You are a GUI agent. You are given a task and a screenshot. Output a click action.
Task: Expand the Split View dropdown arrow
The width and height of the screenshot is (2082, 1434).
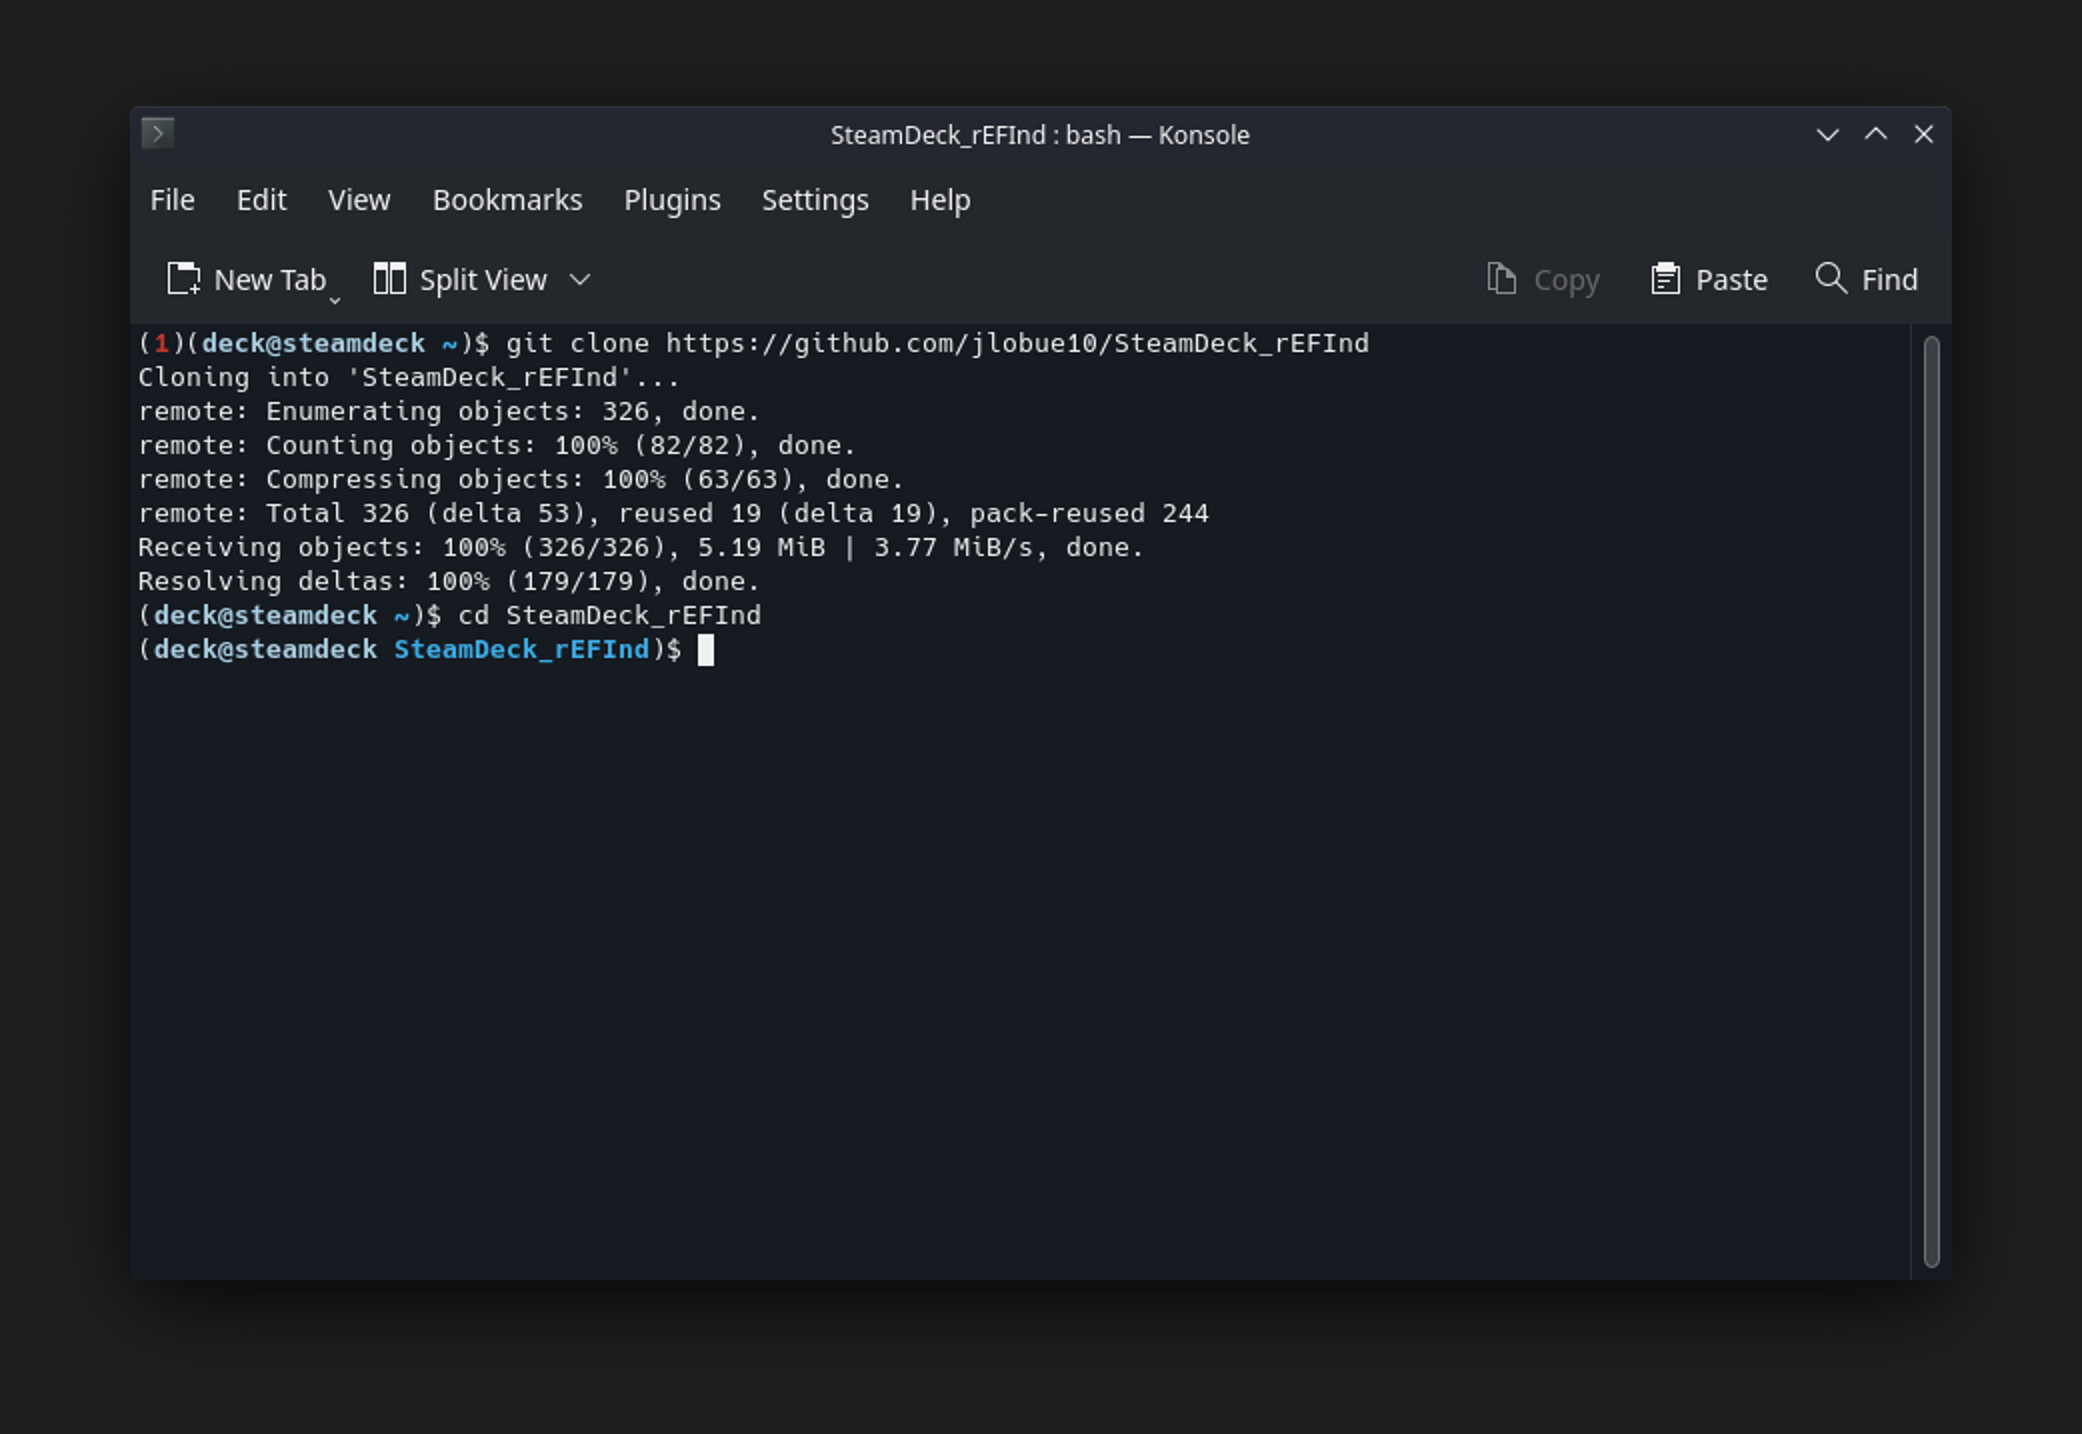tap(580, 279)
